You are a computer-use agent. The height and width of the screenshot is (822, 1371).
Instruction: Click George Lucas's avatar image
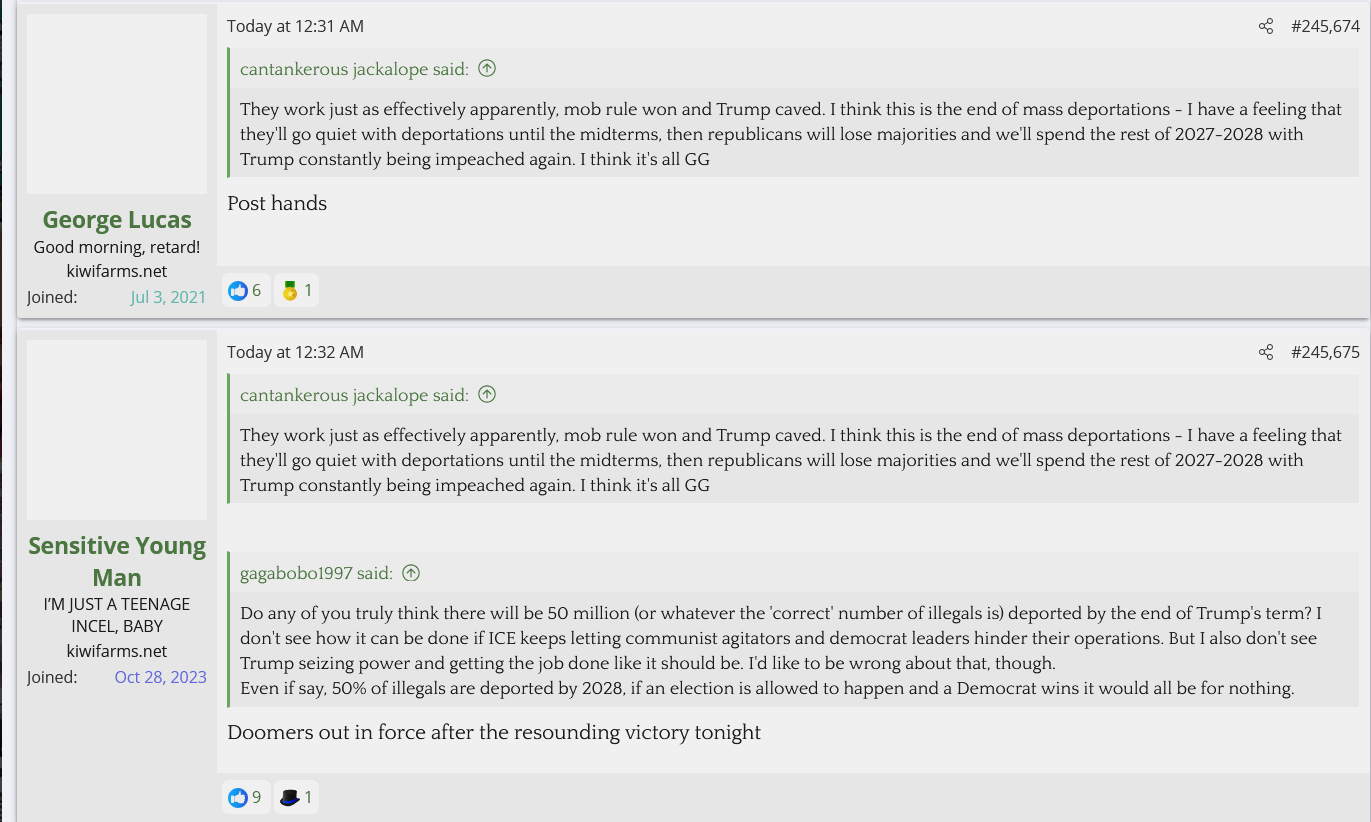117,104
